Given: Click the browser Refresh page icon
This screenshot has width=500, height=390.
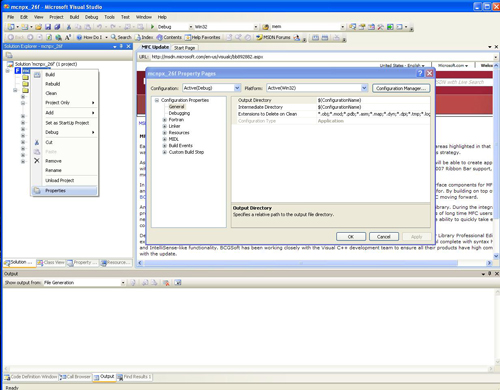Looking at the screenshot, I should (x=49, y=37).
